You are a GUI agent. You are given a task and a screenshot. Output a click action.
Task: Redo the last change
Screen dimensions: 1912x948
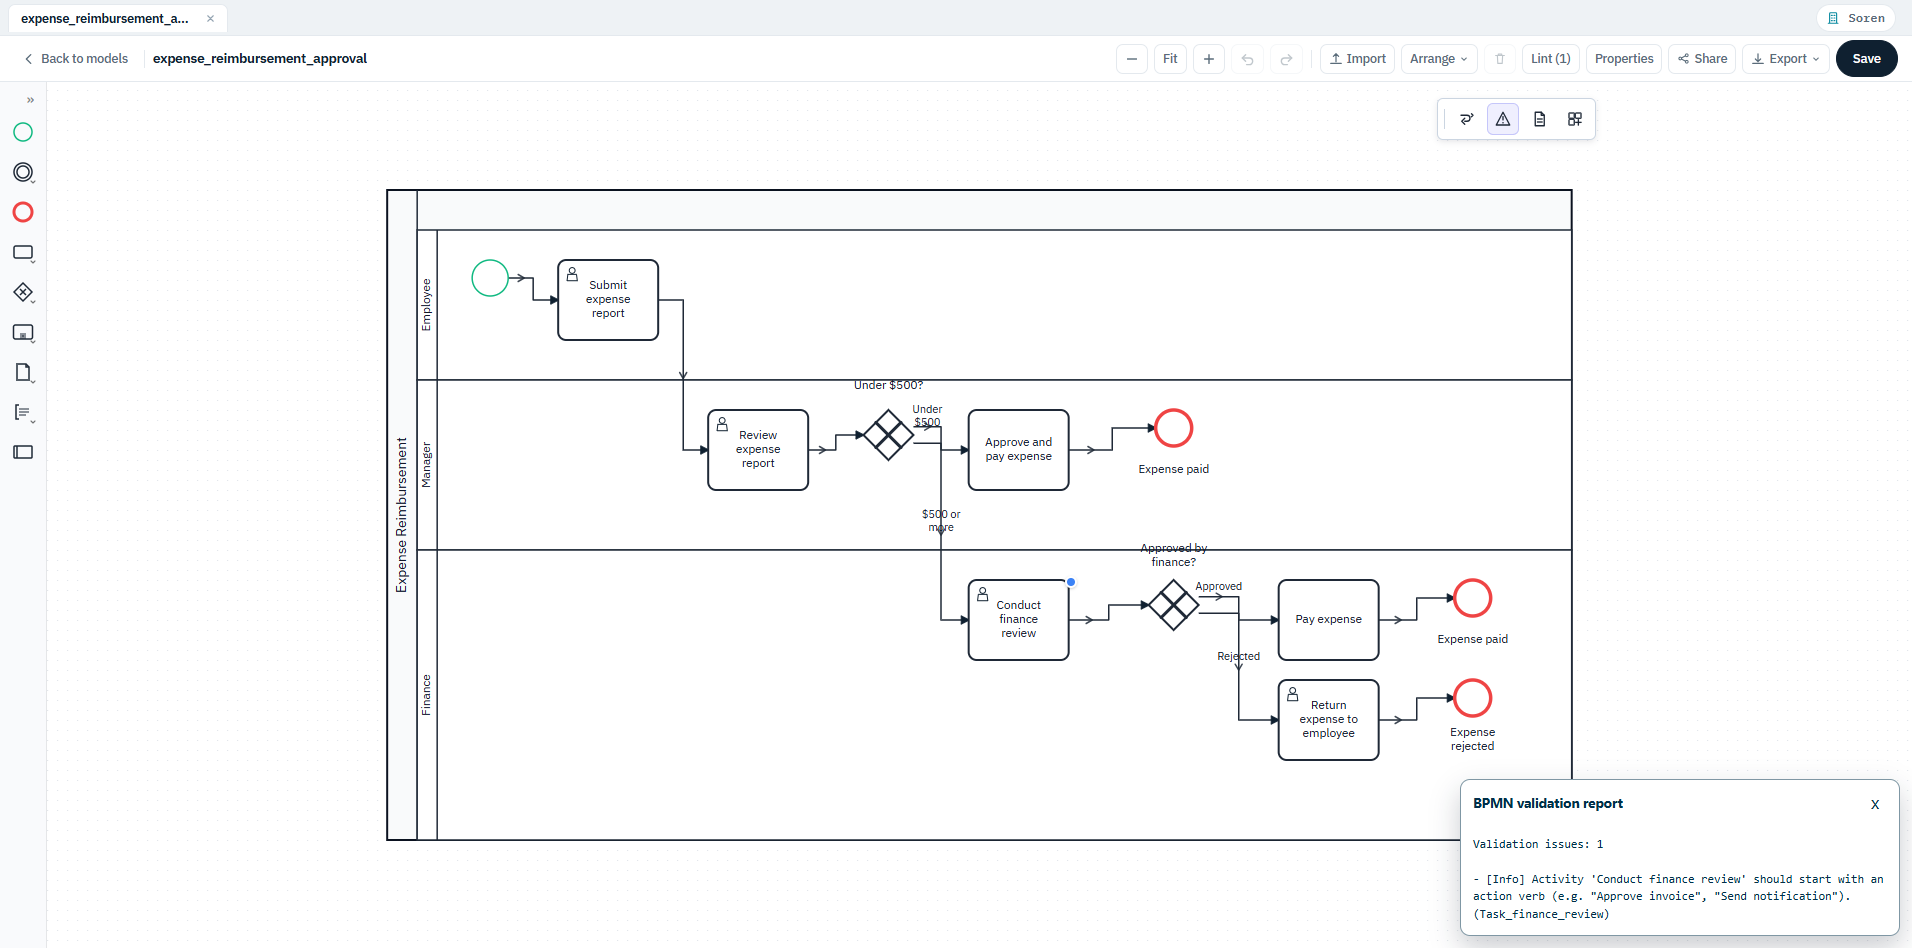tap(1286, 59)
